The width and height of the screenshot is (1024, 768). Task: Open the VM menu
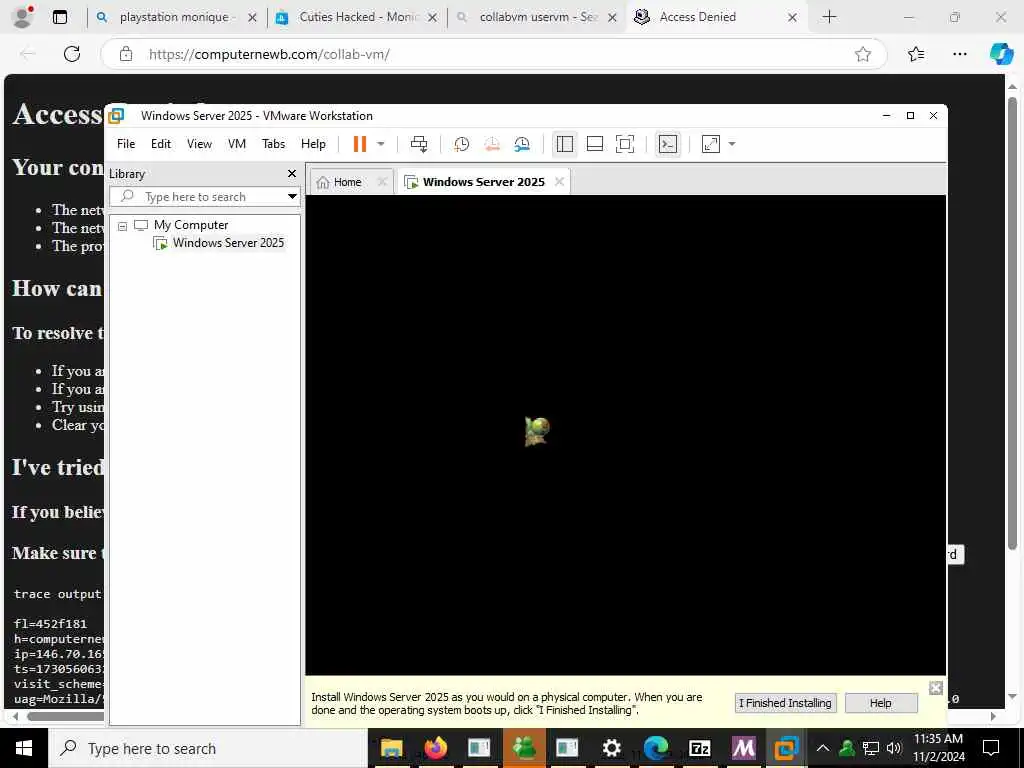236,144
